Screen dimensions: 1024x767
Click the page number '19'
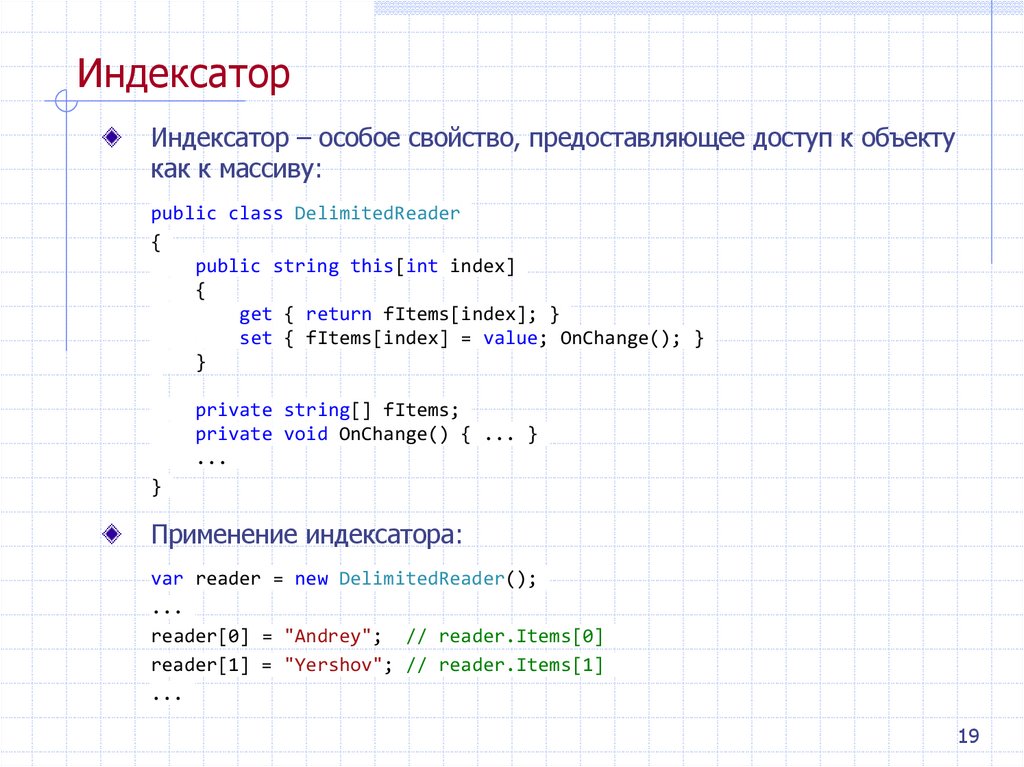tap(968, 735)
